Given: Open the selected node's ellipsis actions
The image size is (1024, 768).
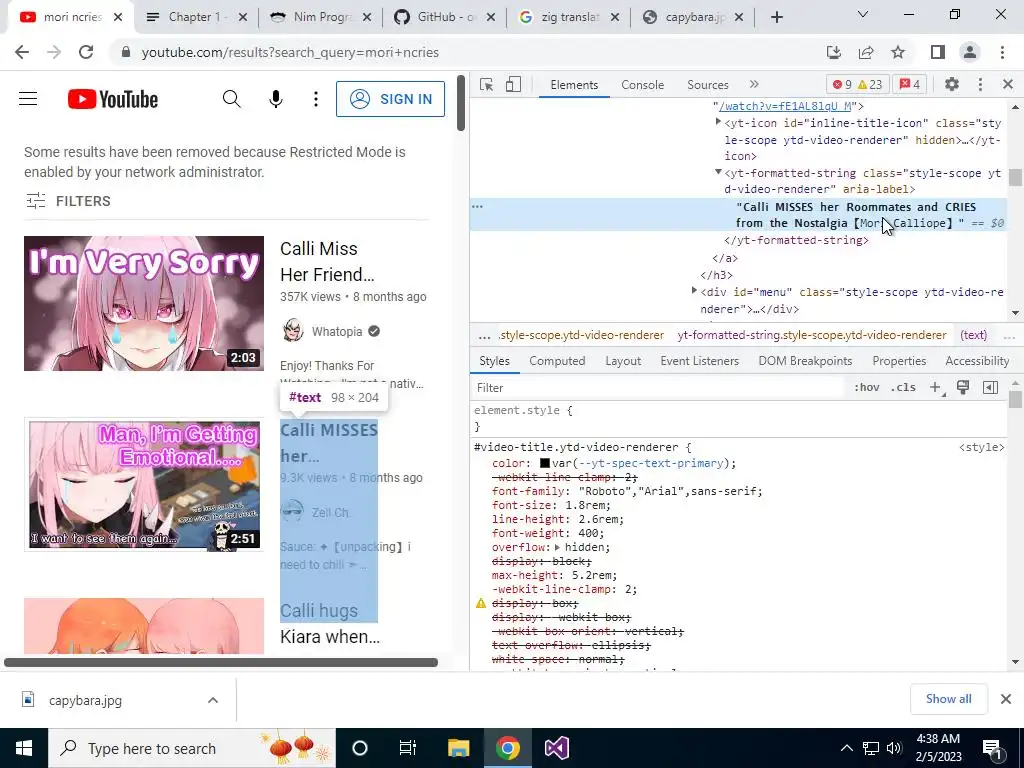Looking at the screenshot, I should pos(477,206).
